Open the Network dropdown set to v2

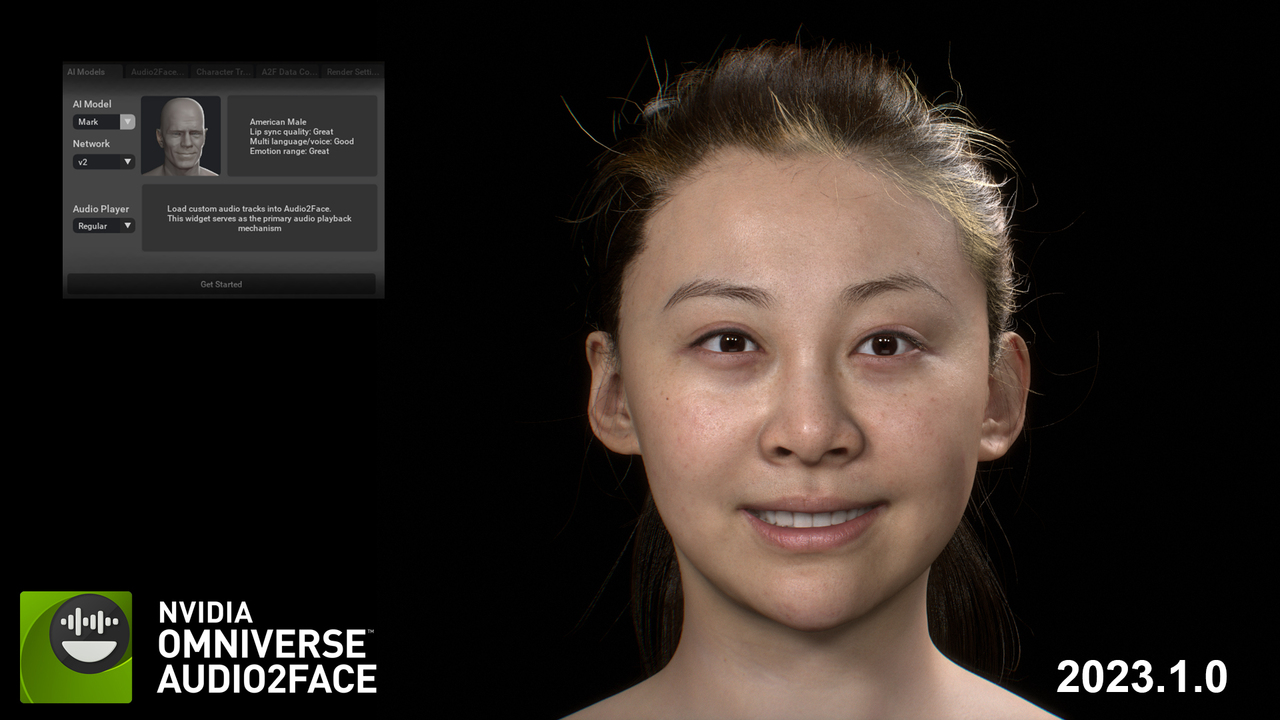pos(104,162)
